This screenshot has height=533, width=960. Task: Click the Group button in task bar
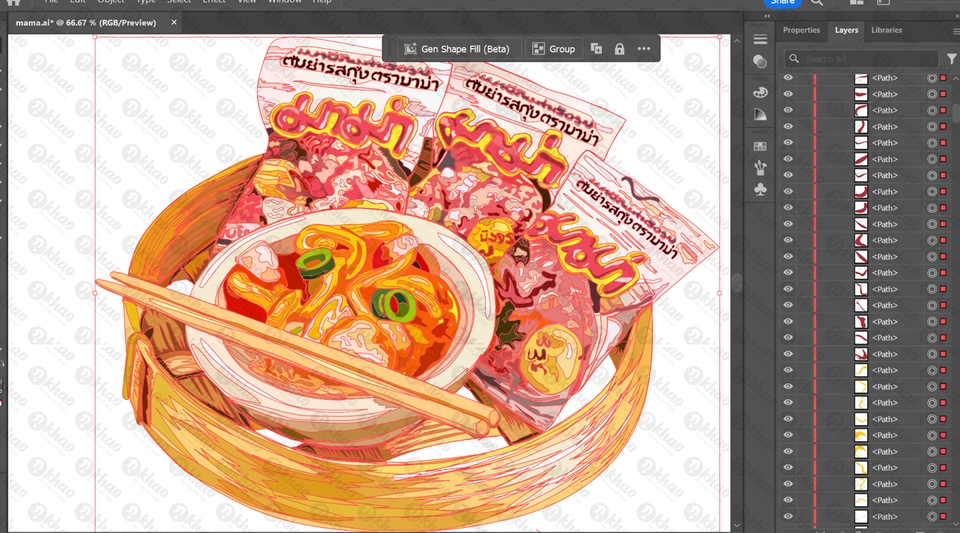click(553, 49)
